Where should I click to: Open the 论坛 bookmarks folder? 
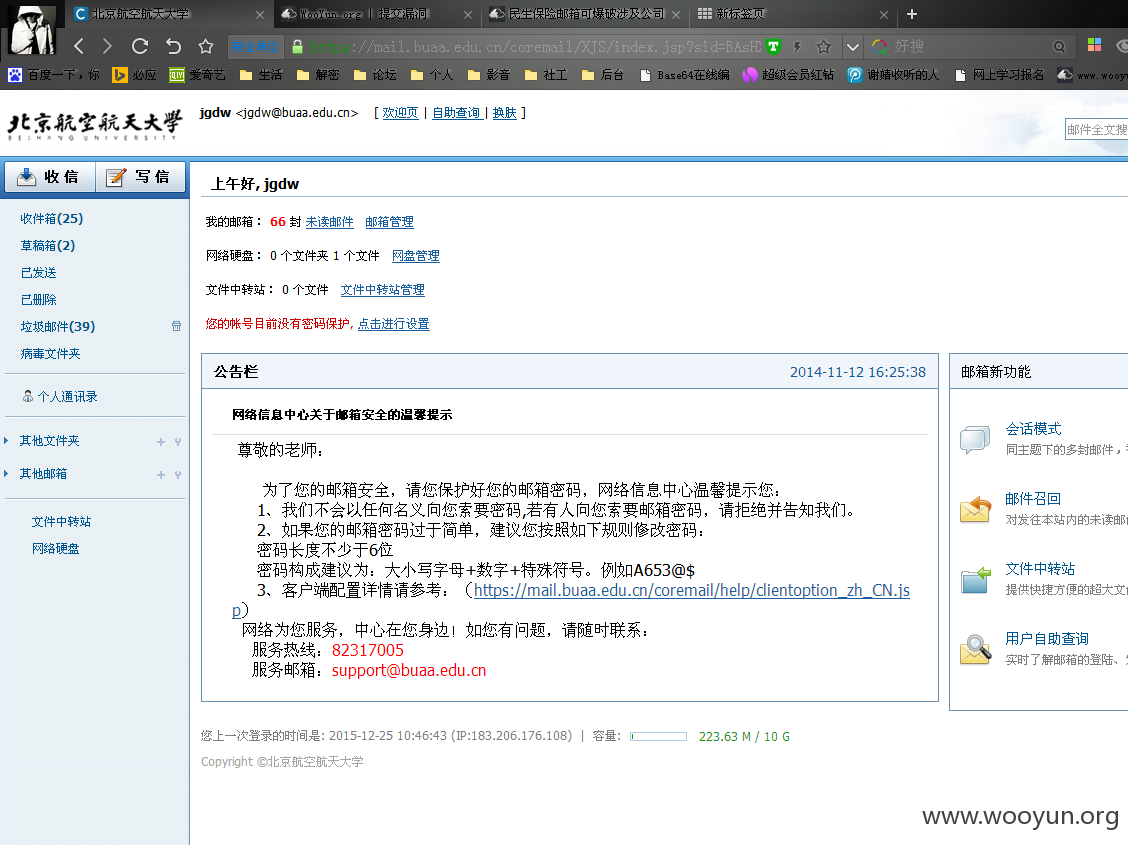[x=374, y=75]
